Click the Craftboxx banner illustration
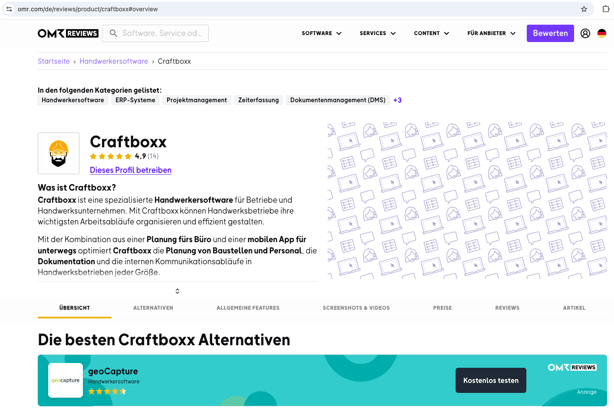The image size is (614, 415). [x=467, y=200]
